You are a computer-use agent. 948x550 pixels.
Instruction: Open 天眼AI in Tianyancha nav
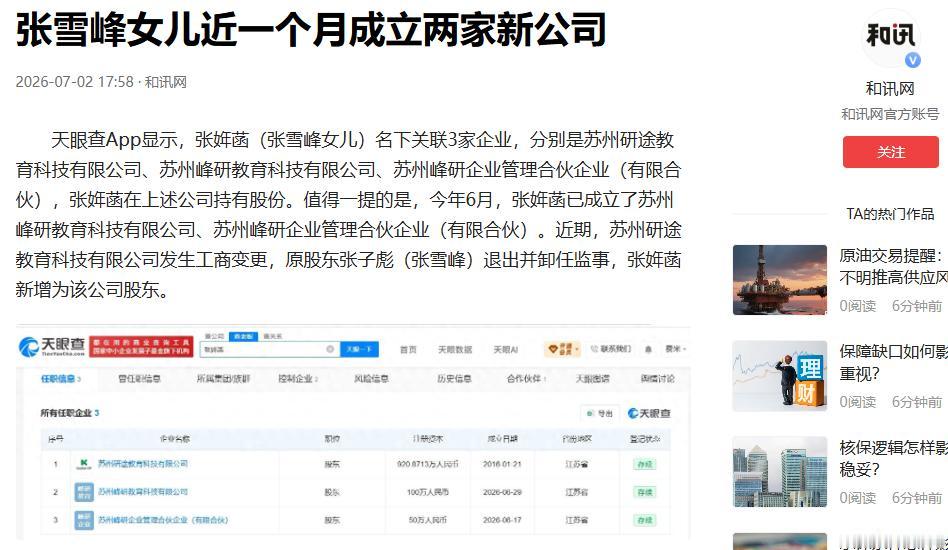(505, 349)
